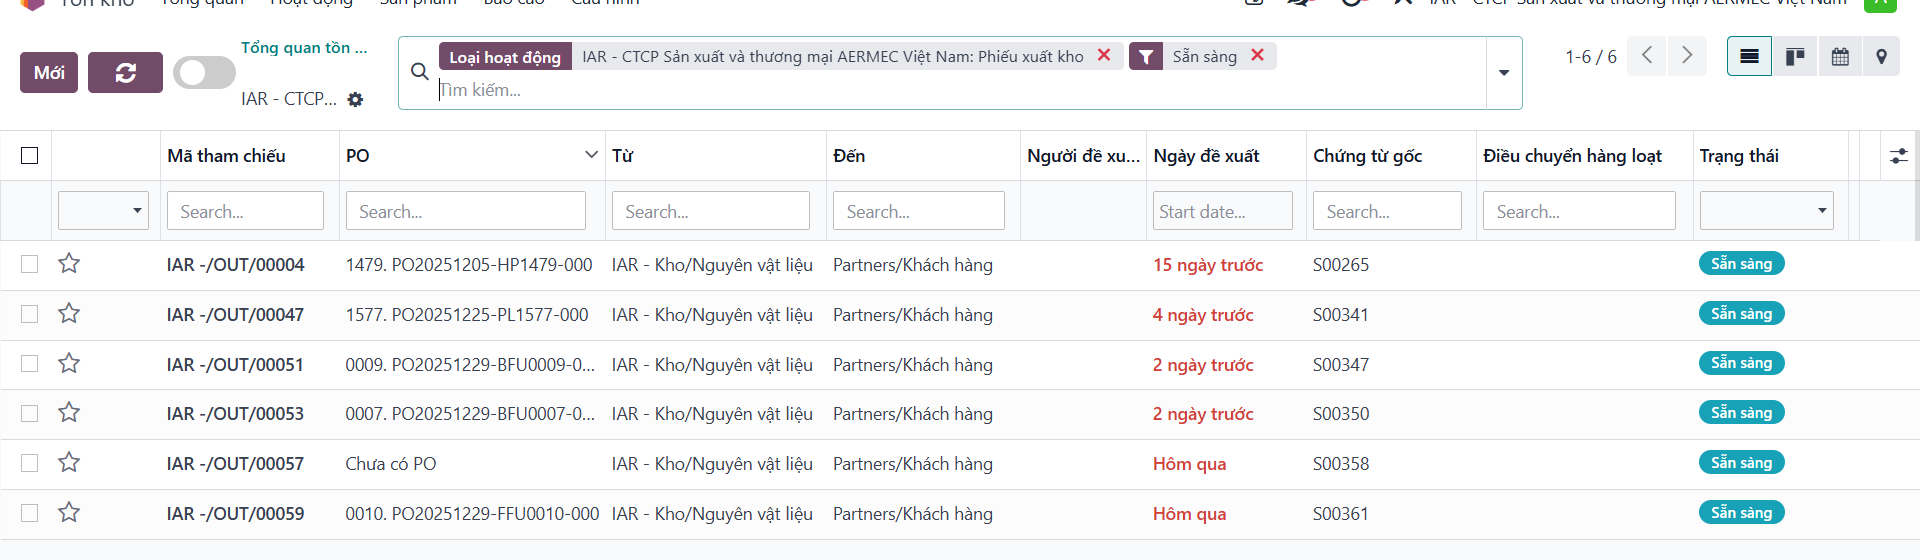Check the select-all header checkbox
The height and width of the screenshot is (560, 1920).
click(x=30, y=156)
